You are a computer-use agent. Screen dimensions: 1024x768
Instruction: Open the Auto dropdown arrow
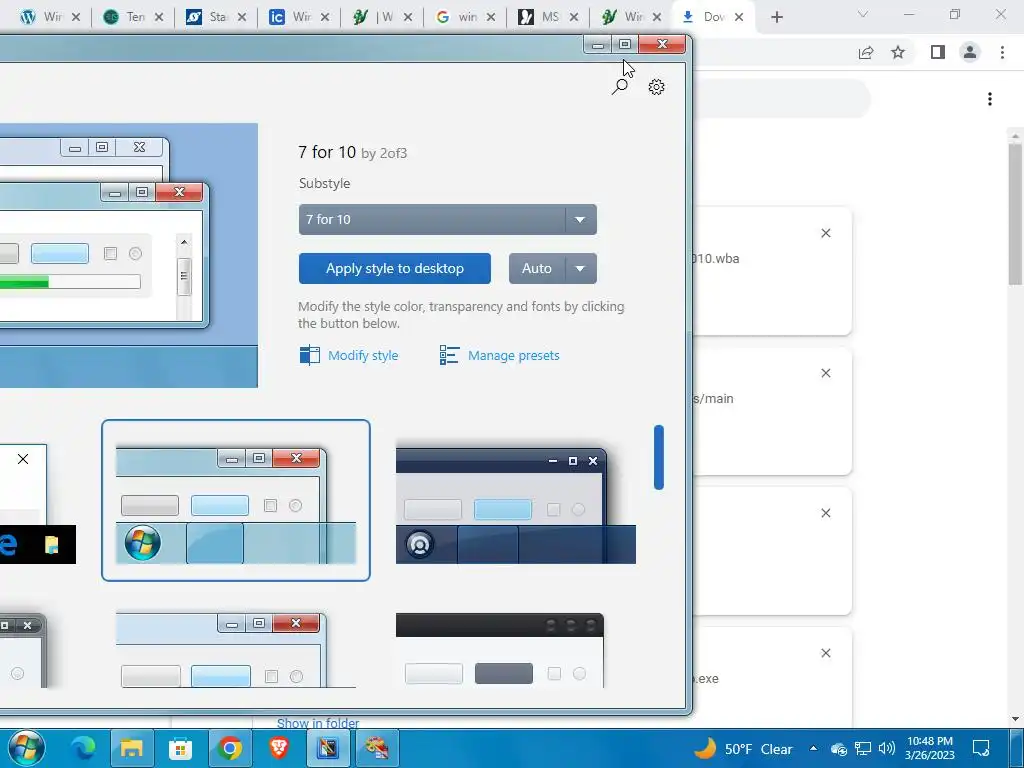pos(581,268)
